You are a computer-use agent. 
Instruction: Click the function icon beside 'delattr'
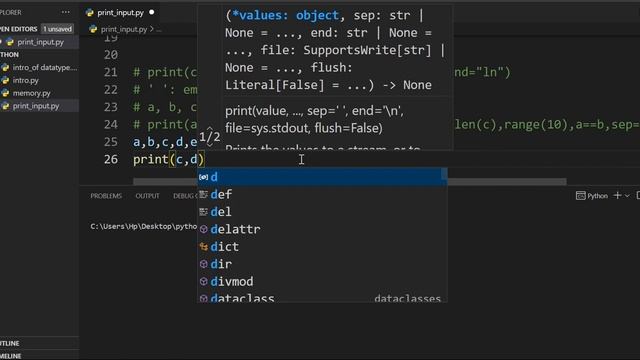click(x=203, y=229)
